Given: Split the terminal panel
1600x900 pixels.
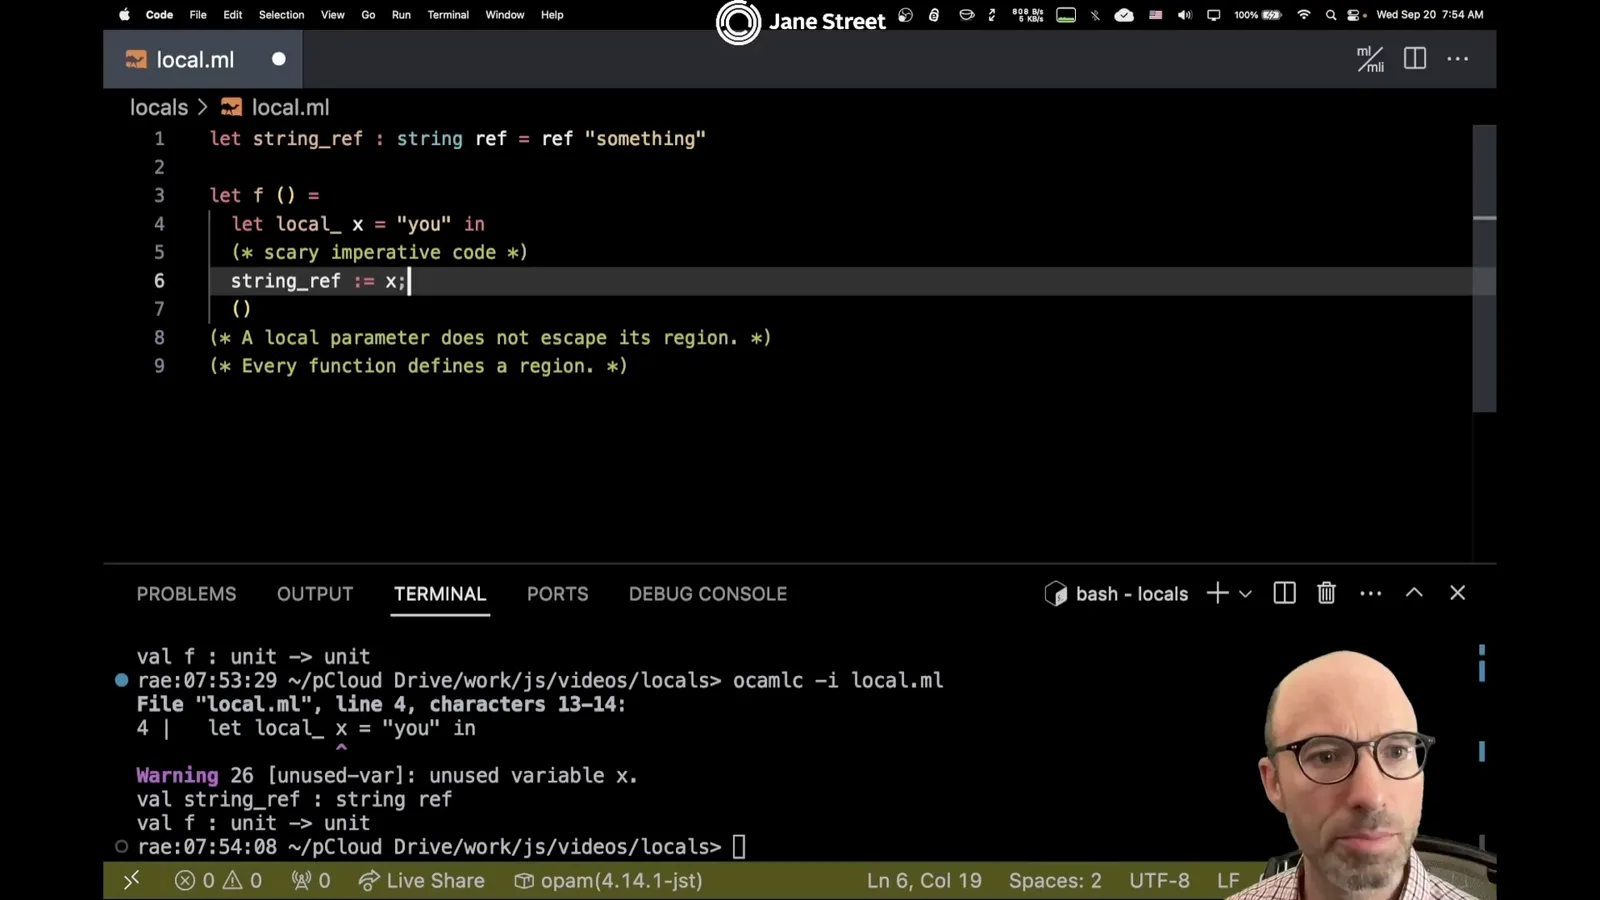Looking at the screenshot, I should (x=1284, y=593).
